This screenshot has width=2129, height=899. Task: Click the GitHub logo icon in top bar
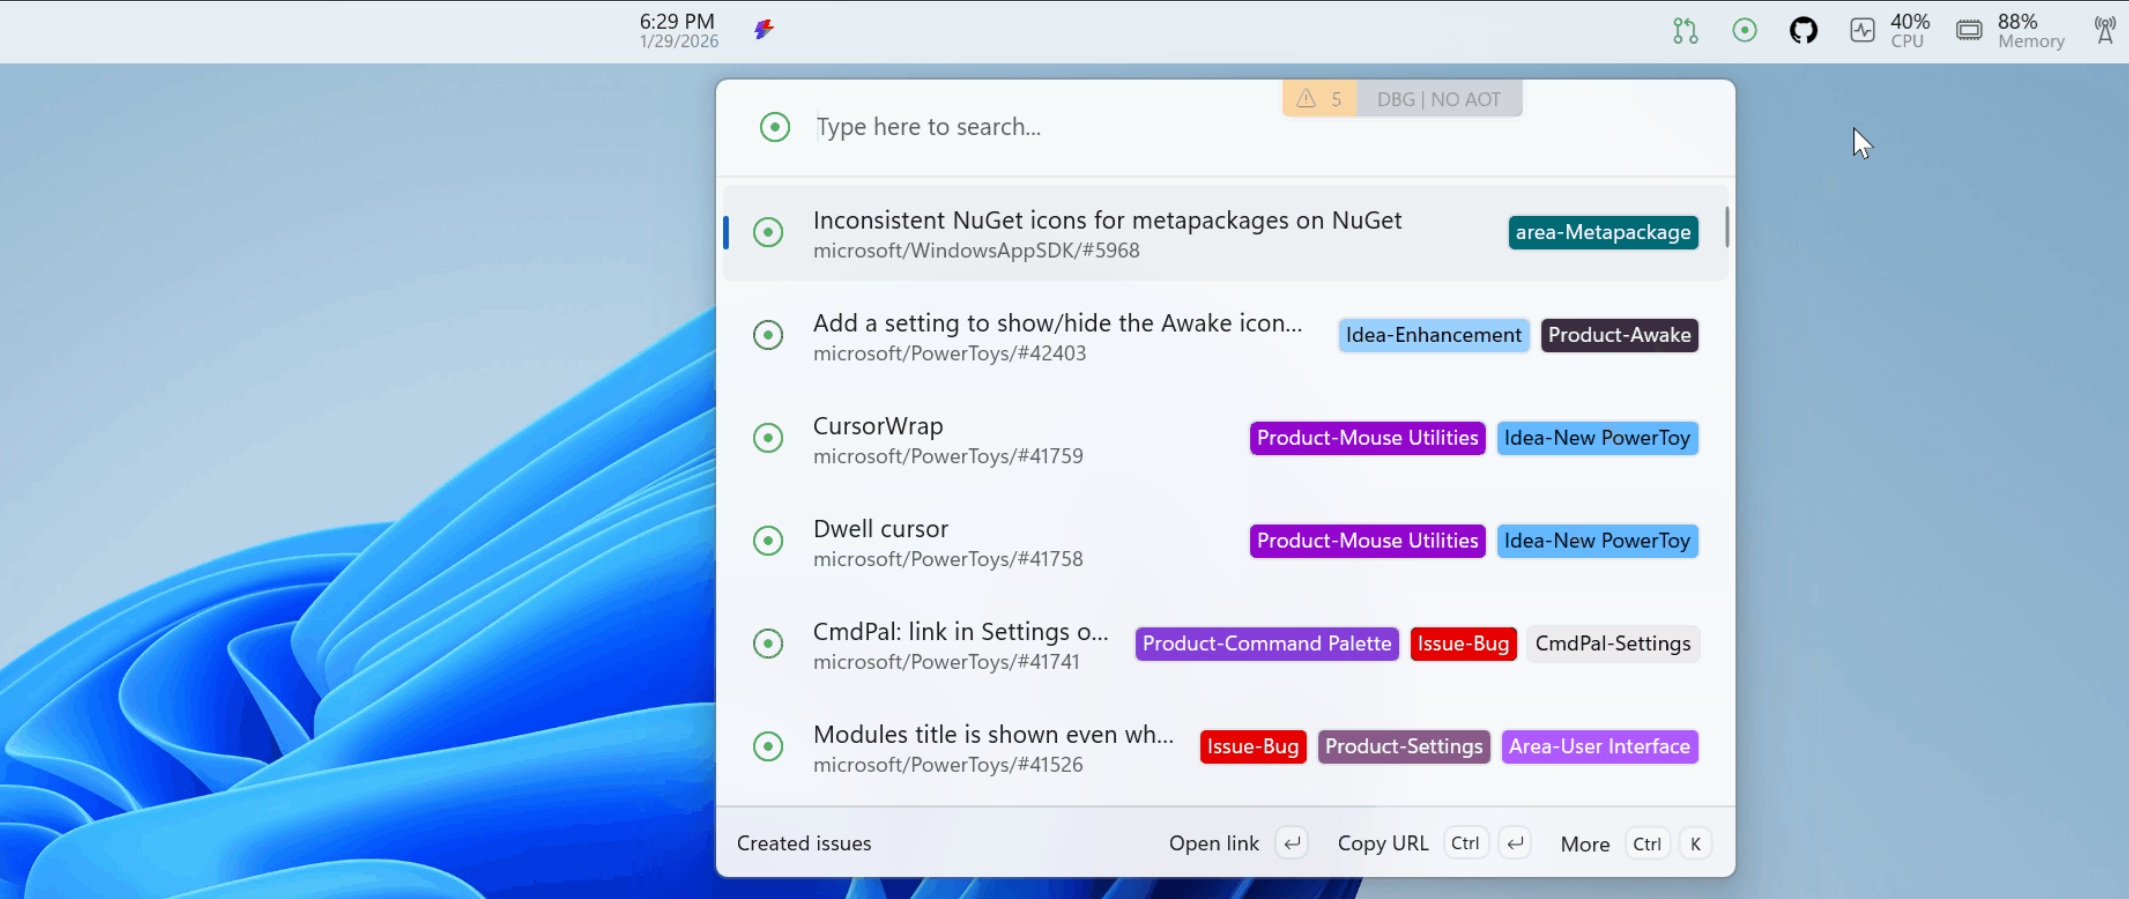tap(1803, 31)
